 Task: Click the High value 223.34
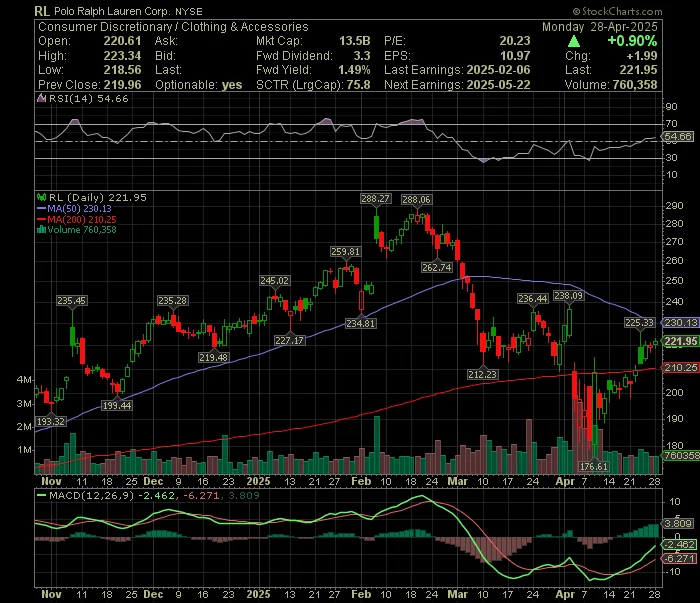(x=122, y=56)
